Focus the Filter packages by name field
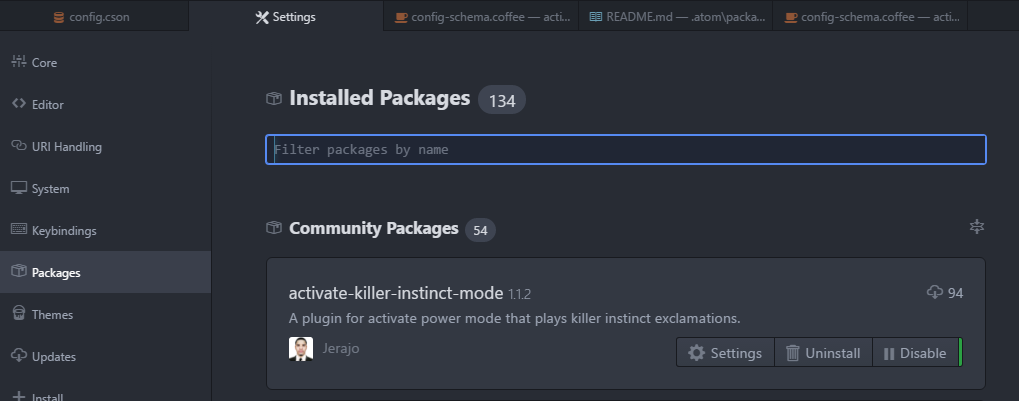This screenshot has width=1019, height=401. click(x=626, y=149)
